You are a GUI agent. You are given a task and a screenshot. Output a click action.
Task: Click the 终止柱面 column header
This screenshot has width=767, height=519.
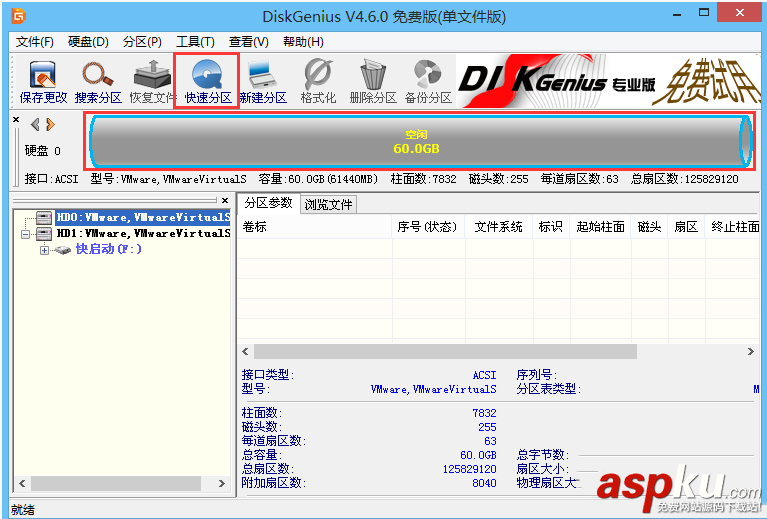(733, 226)
